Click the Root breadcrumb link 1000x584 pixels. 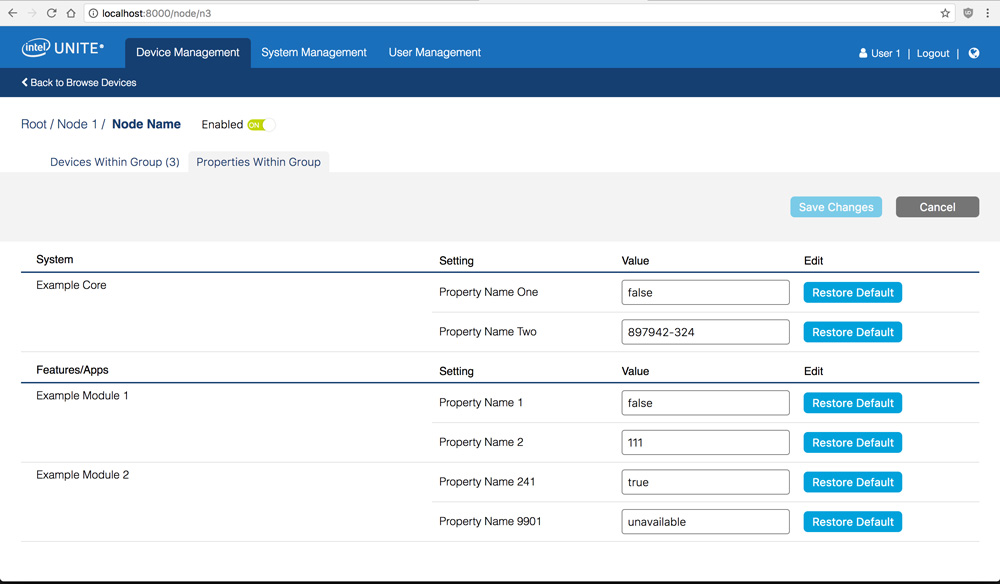click(34, 124)
